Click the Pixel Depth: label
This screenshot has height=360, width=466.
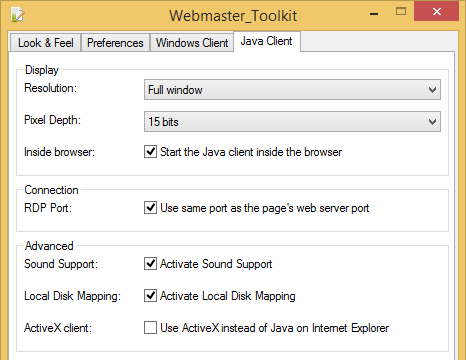click(x=52, y=120)
